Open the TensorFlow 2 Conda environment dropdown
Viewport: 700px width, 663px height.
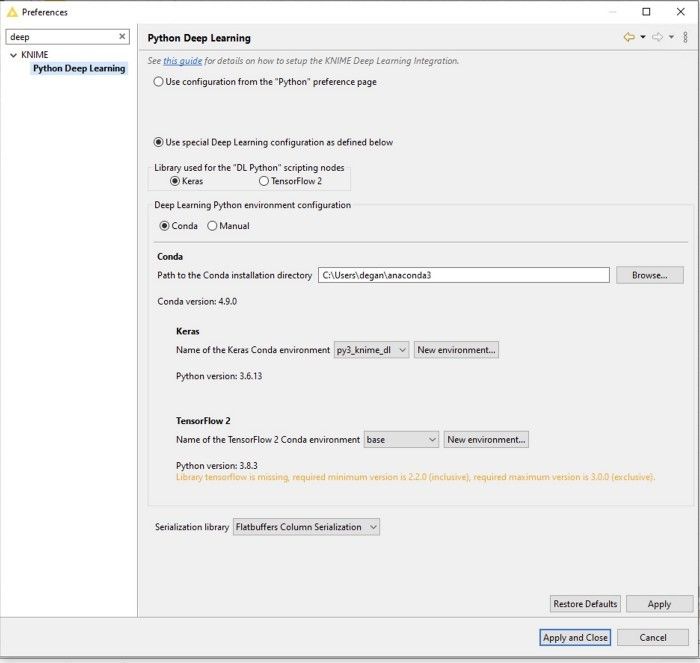click(x=402, y=439)
